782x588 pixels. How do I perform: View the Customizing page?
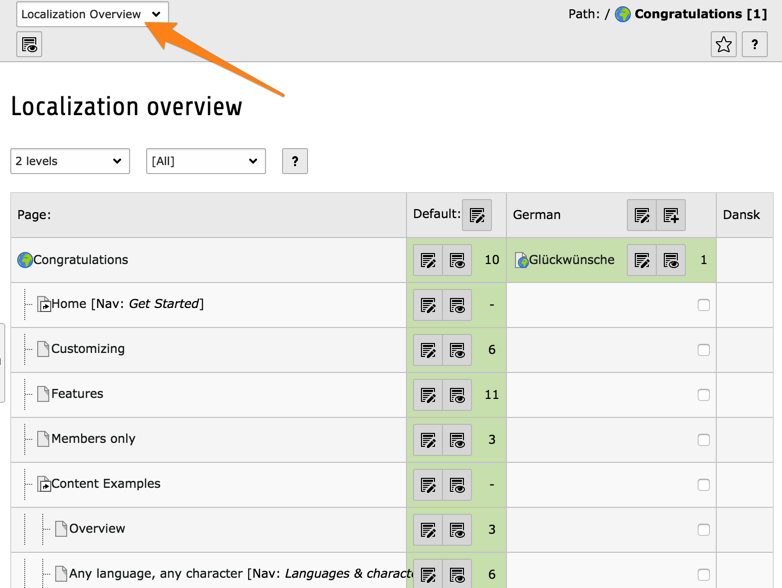click(457, 350)
